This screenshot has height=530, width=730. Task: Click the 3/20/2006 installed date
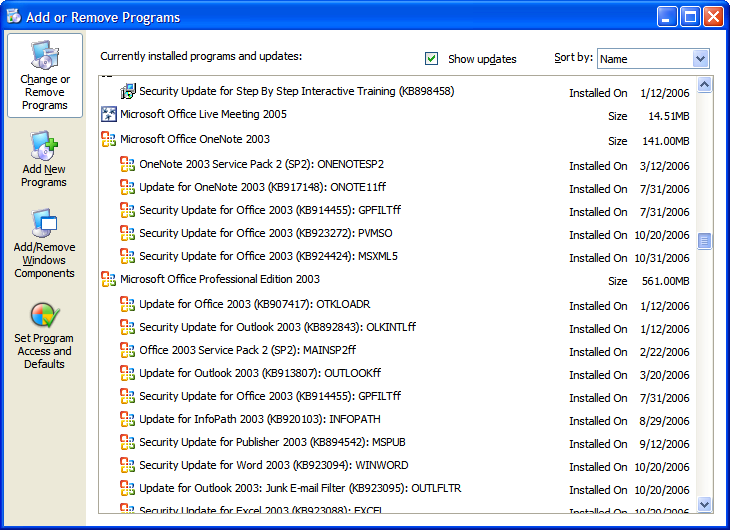pos(664,375)
